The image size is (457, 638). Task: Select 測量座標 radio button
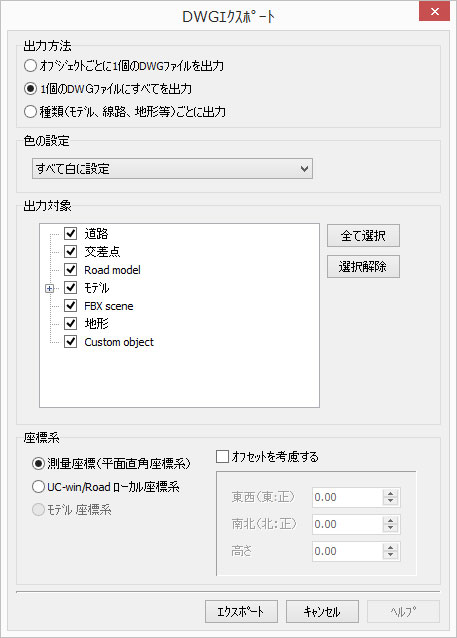pos(38,463)
